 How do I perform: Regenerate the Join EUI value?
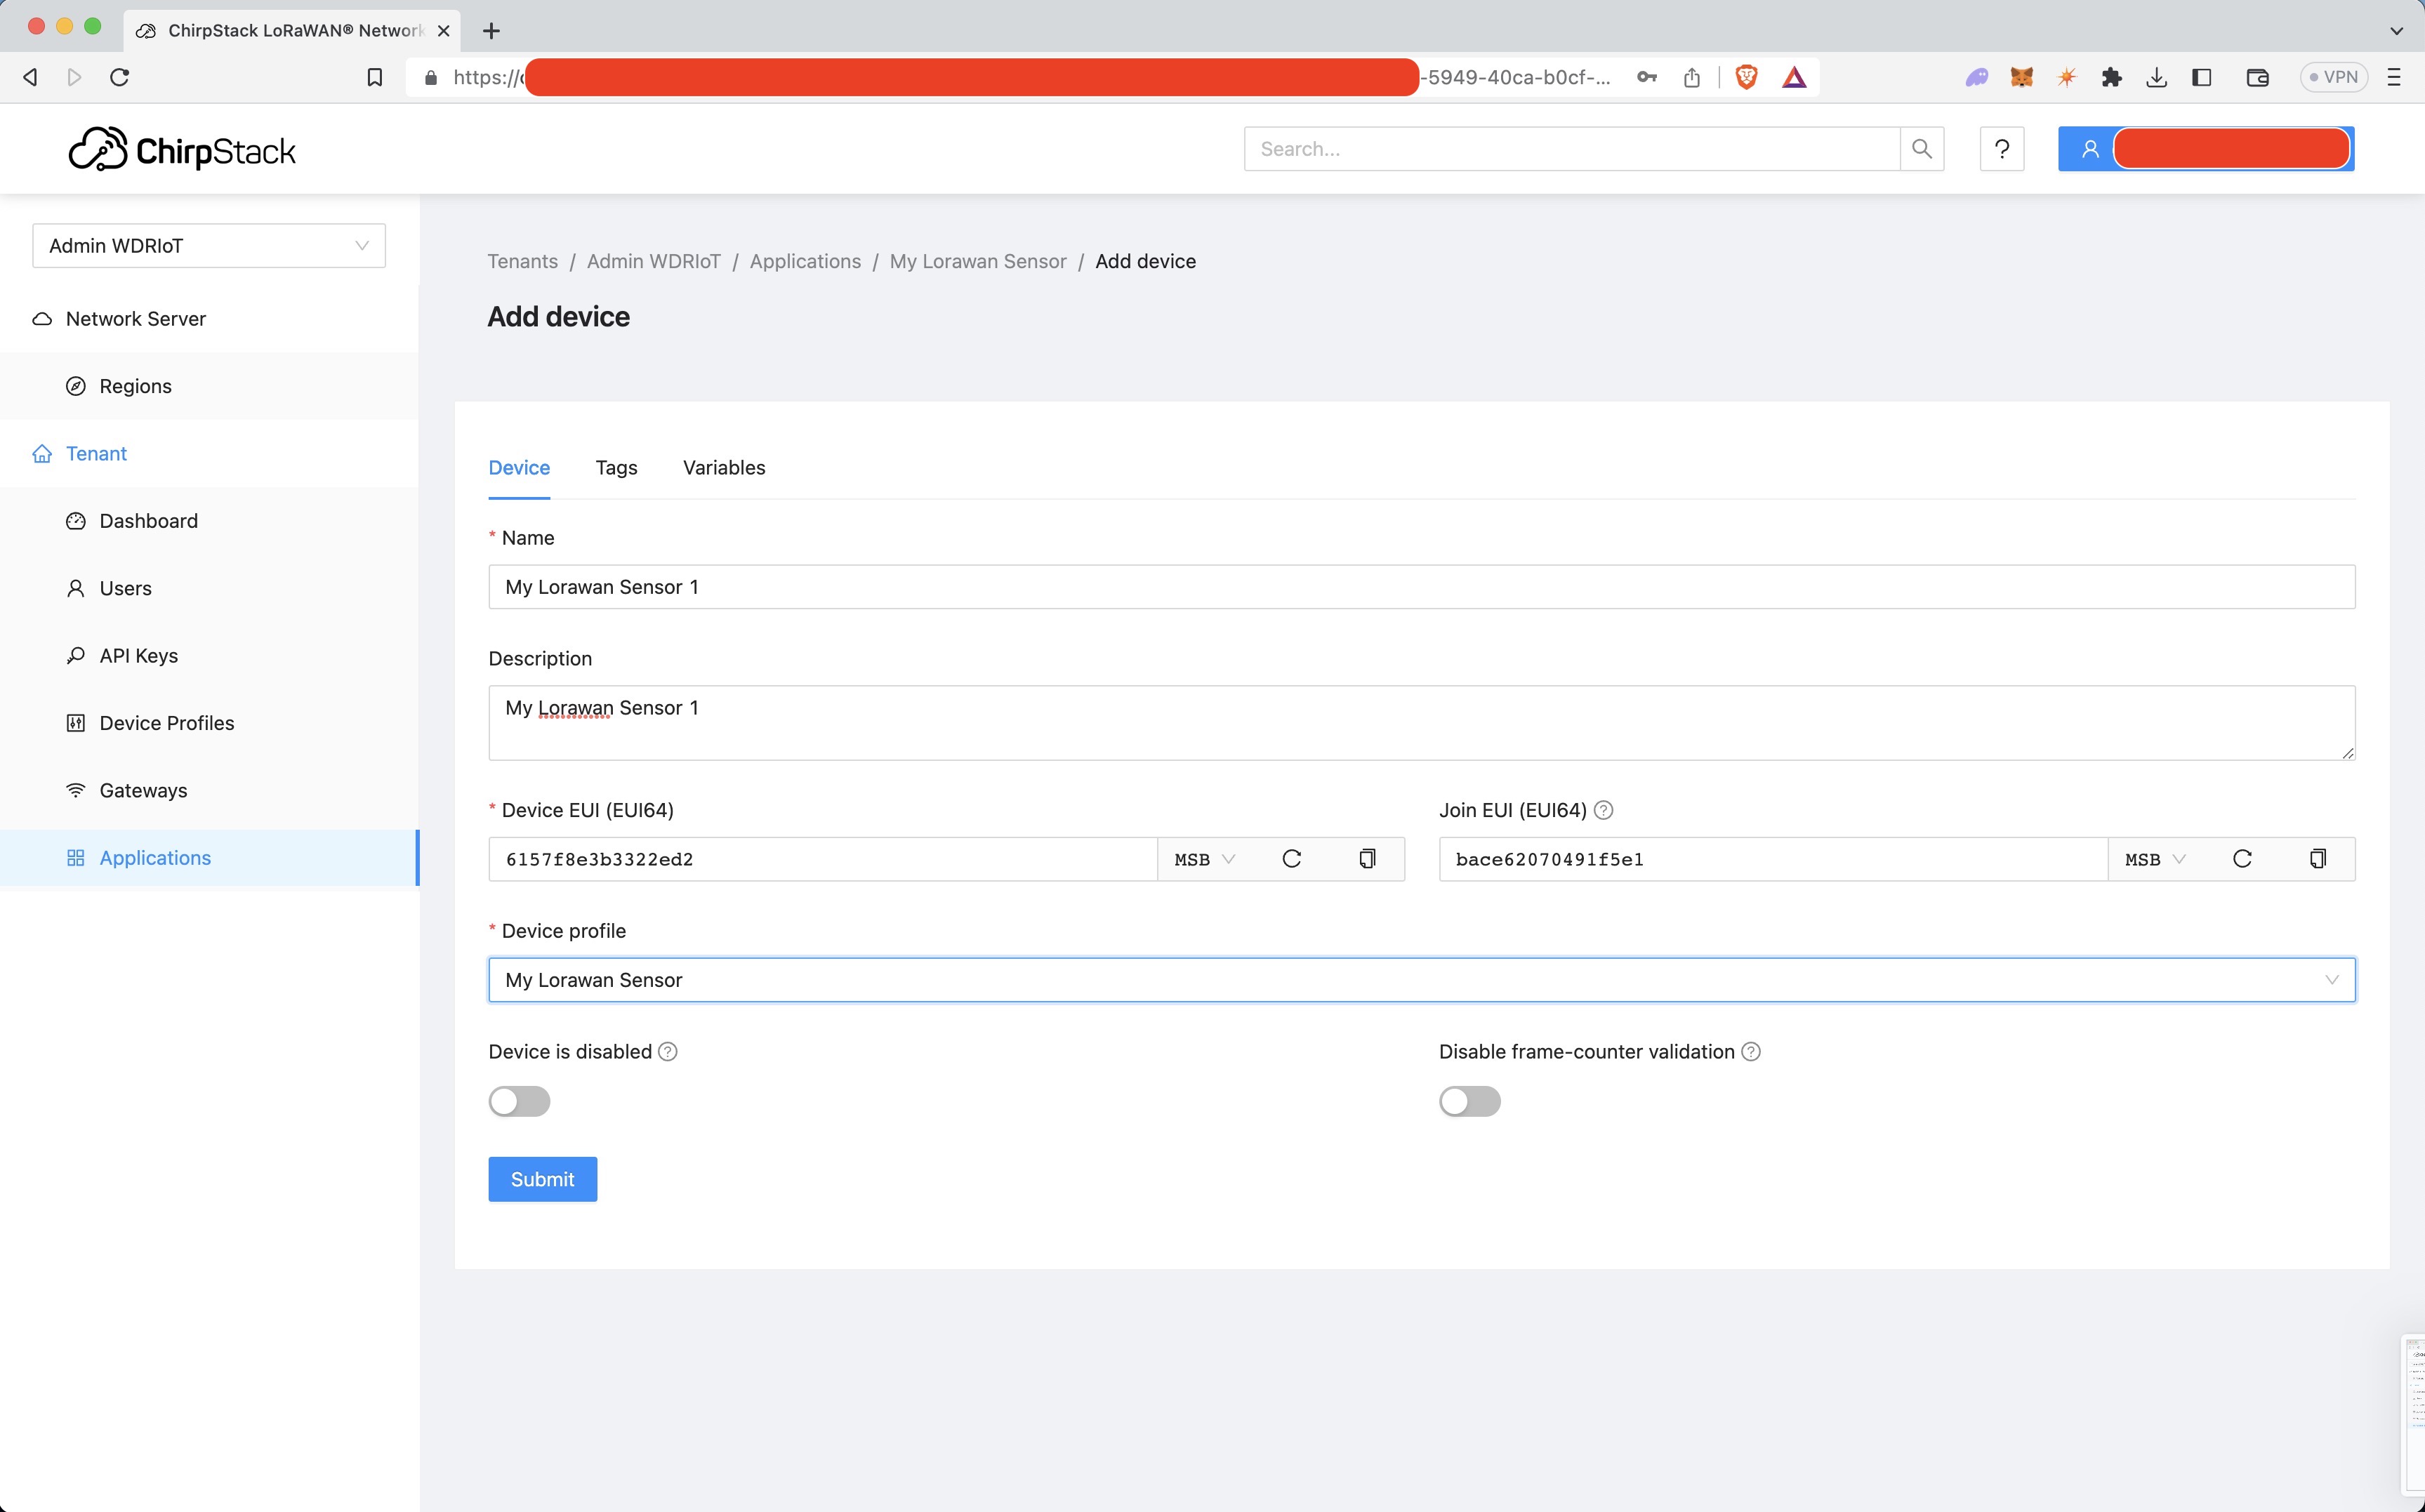click(2241, 859)
